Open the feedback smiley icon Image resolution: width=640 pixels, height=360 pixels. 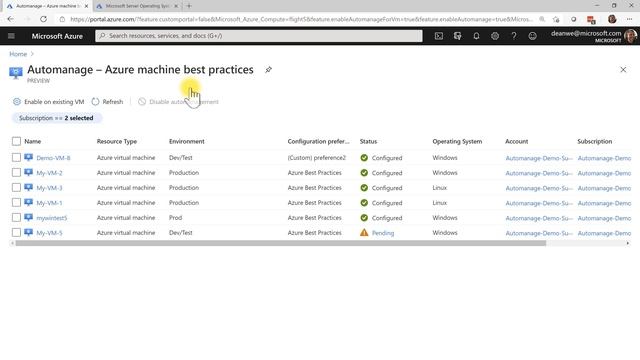(533, 36)
